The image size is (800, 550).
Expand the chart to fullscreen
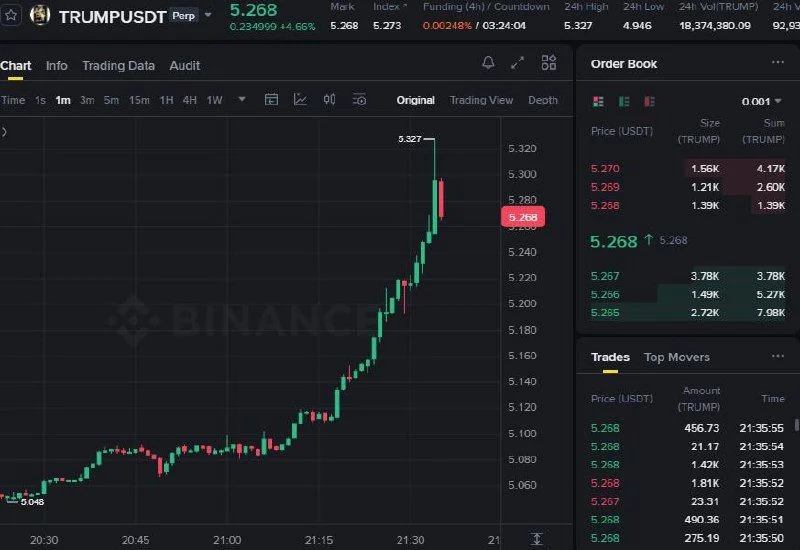click(x=517, y=63)
